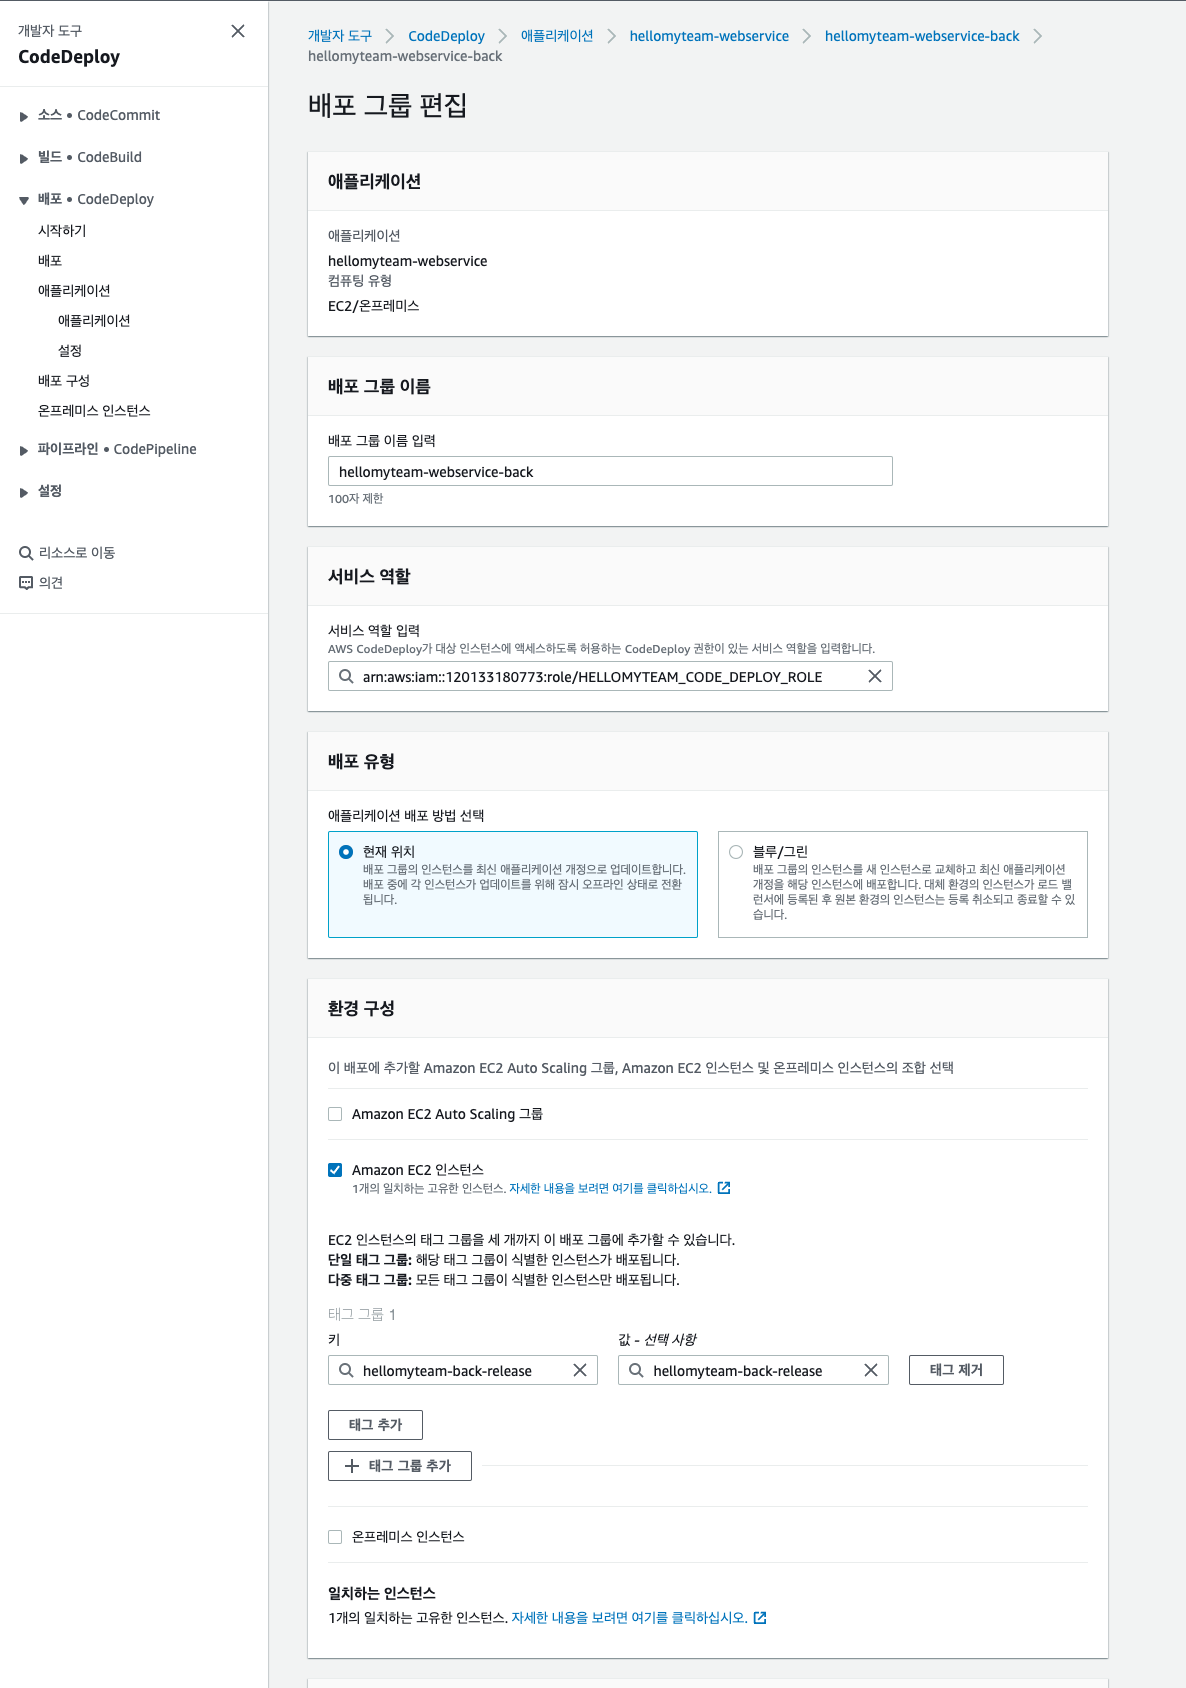Click the deployment group name input field

click(610, 471)
